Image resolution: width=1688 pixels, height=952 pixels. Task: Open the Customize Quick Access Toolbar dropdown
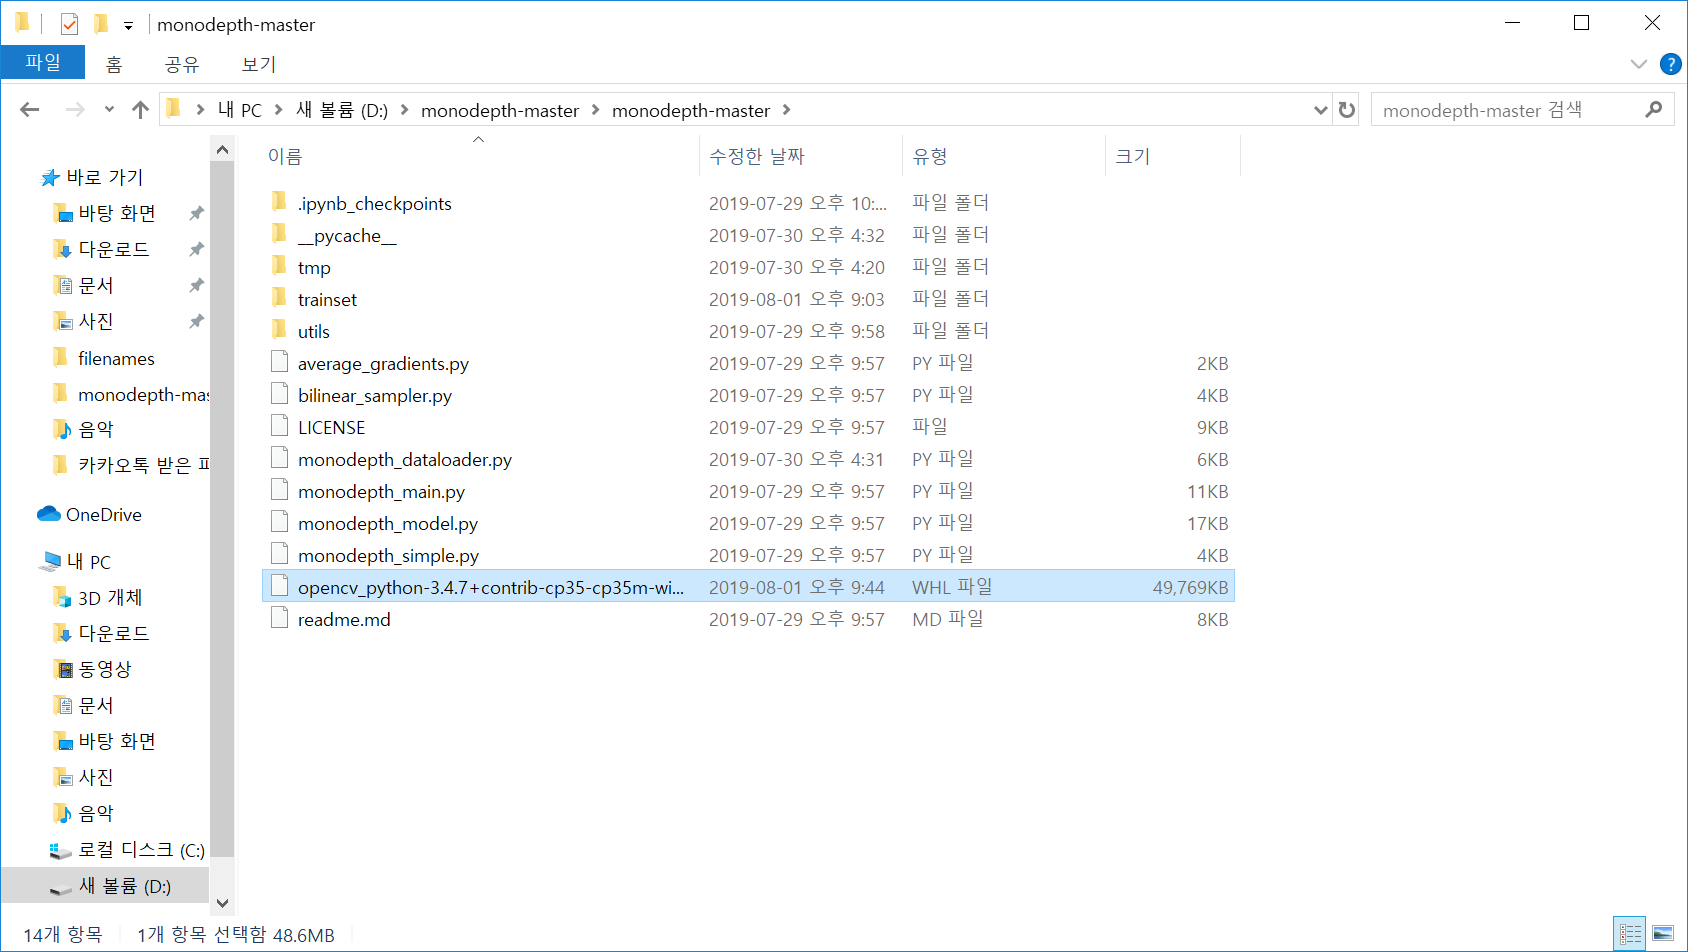pyautogui.click(x=128, y=26)
